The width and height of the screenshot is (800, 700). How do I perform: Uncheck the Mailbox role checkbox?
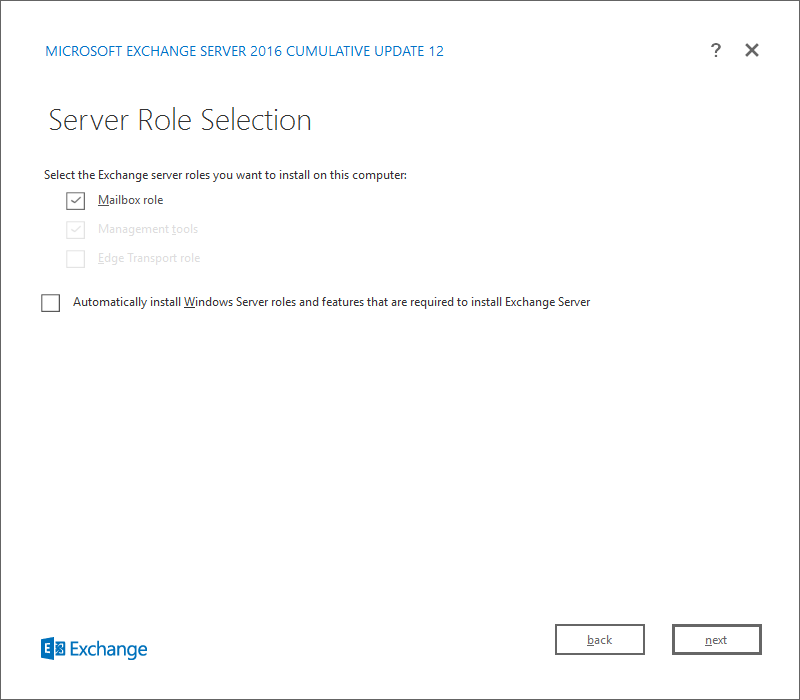76,201
